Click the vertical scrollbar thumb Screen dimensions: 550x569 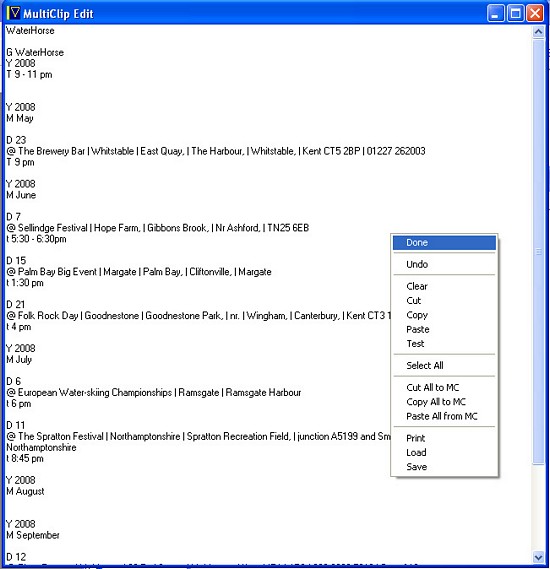tap(538, 251)
